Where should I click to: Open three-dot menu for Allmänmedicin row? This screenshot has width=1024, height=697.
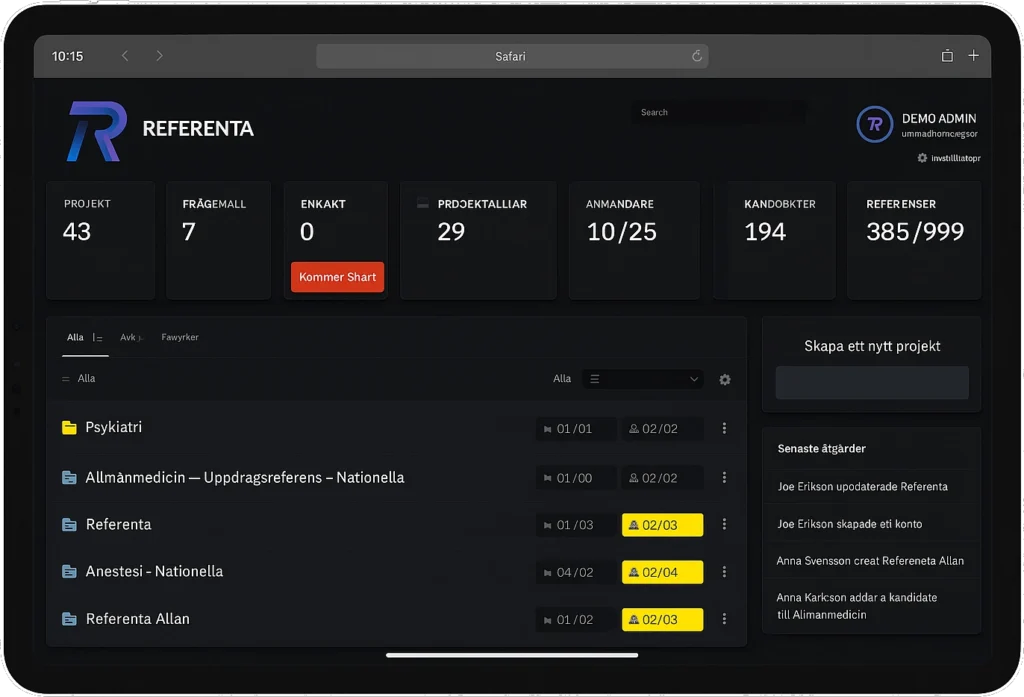tap(725, 478)
